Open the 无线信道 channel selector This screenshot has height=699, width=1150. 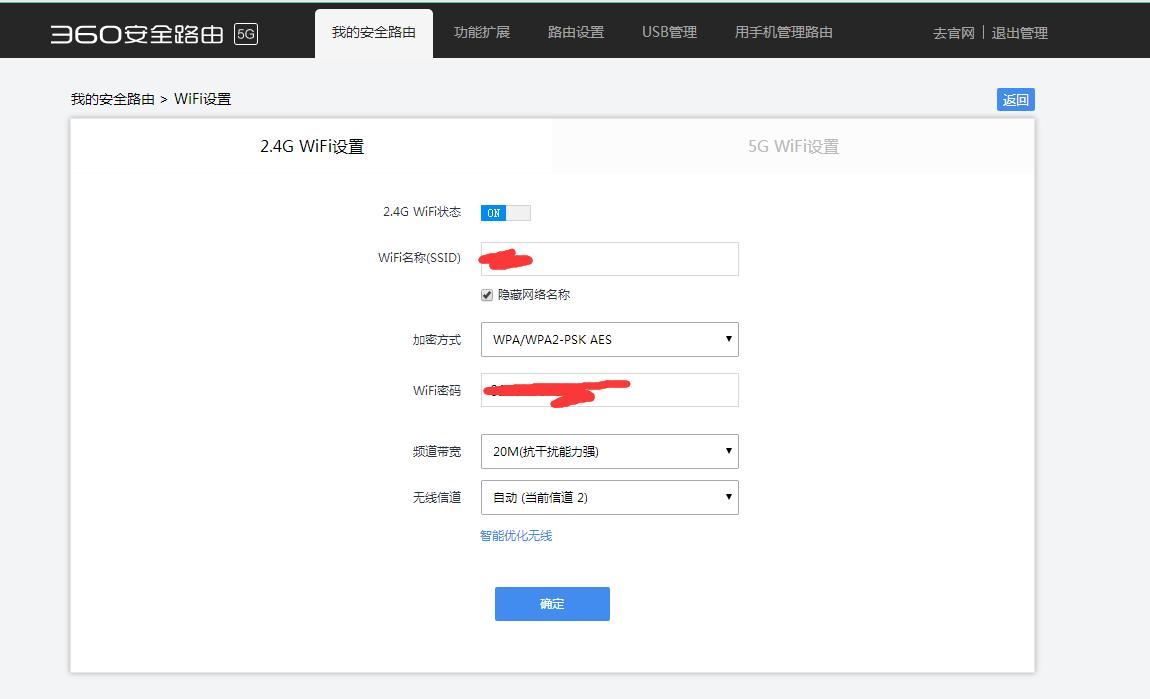pos(609,497)
